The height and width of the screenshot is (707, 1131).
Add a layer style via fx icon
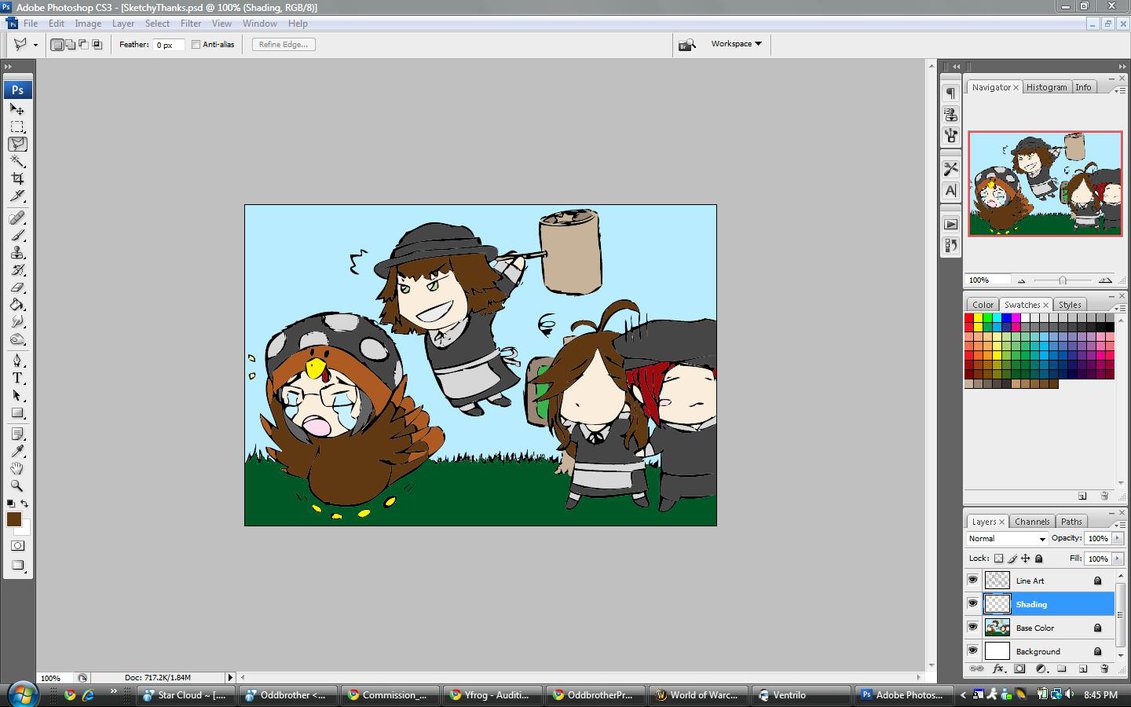998,668
